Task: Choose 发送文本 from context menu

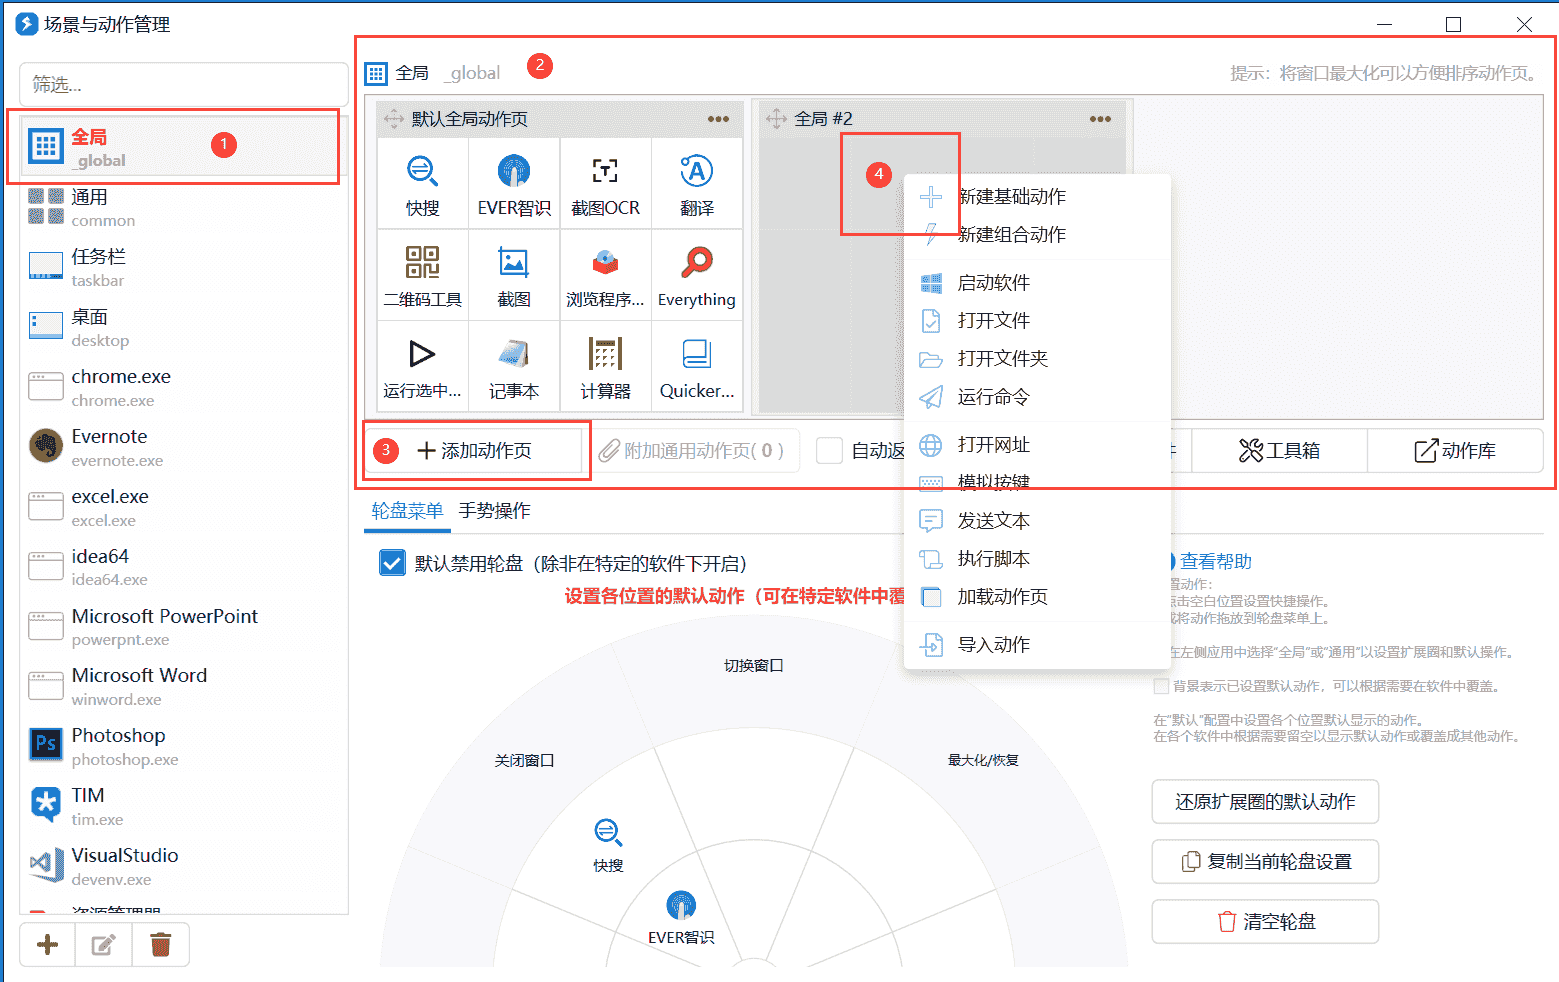Action: [x=1037, y=521]
